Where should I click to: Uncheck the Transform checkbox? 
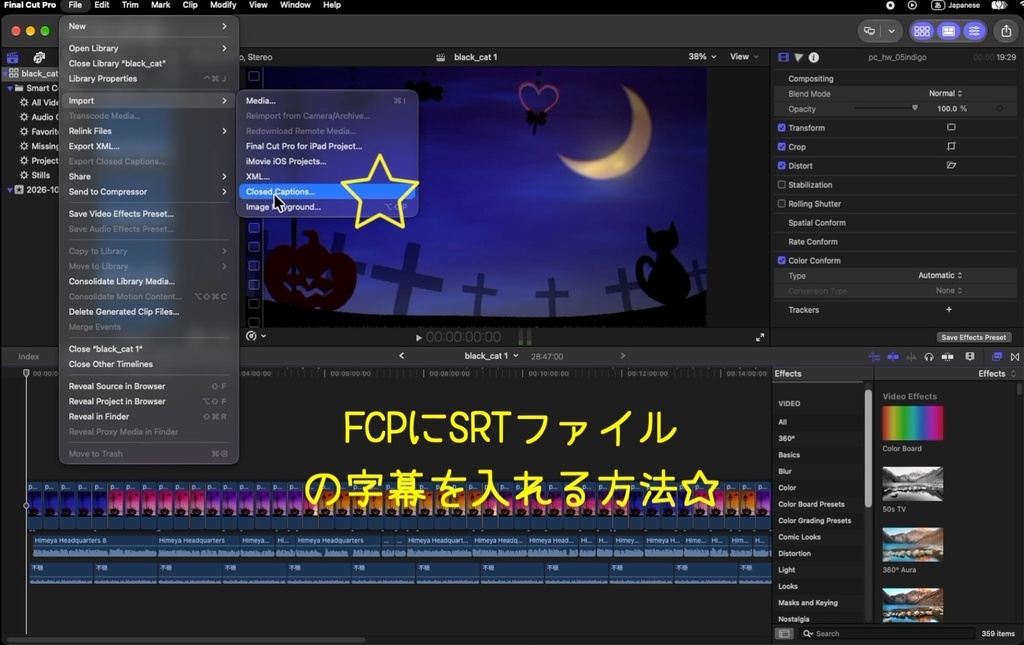(x=782, y=127)
